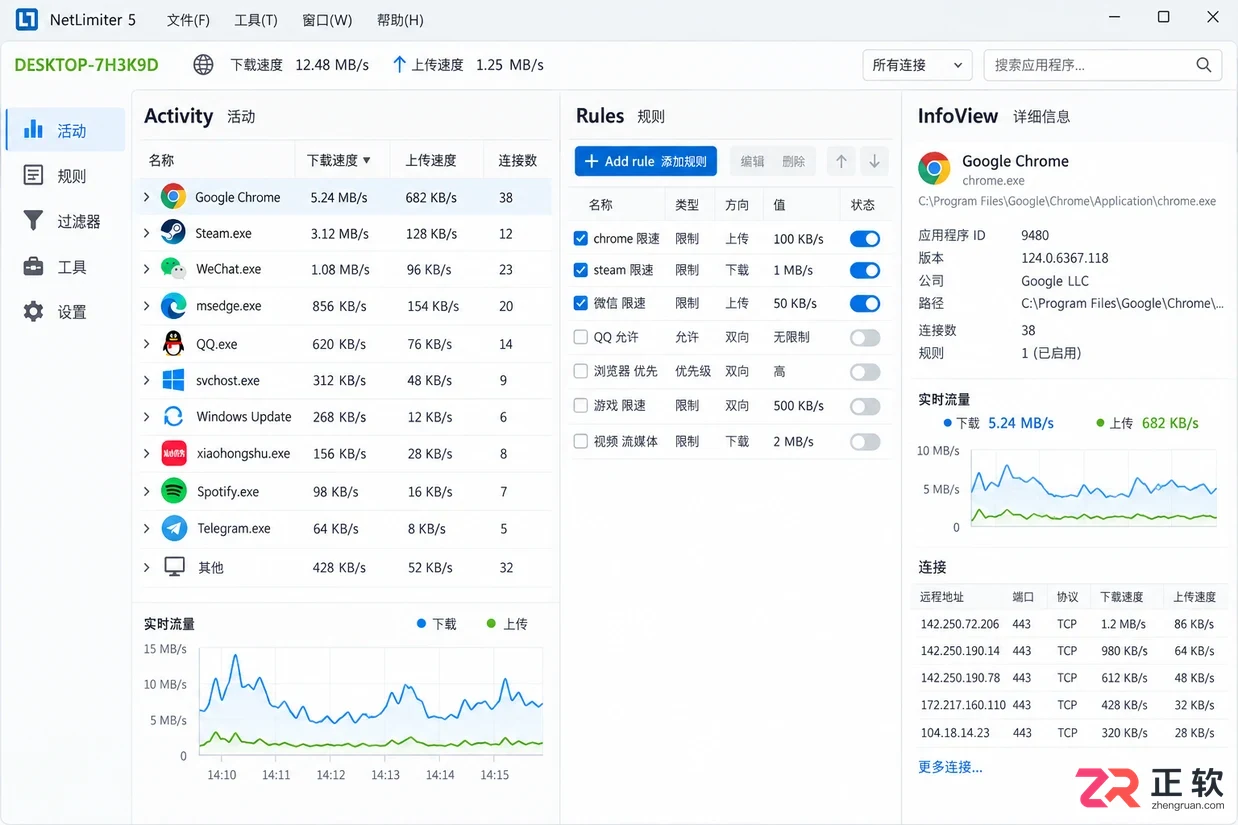Screen dimensions: 1238x825
Task: Open the 窗口(W) menu
Action: [x=327, y=20]
